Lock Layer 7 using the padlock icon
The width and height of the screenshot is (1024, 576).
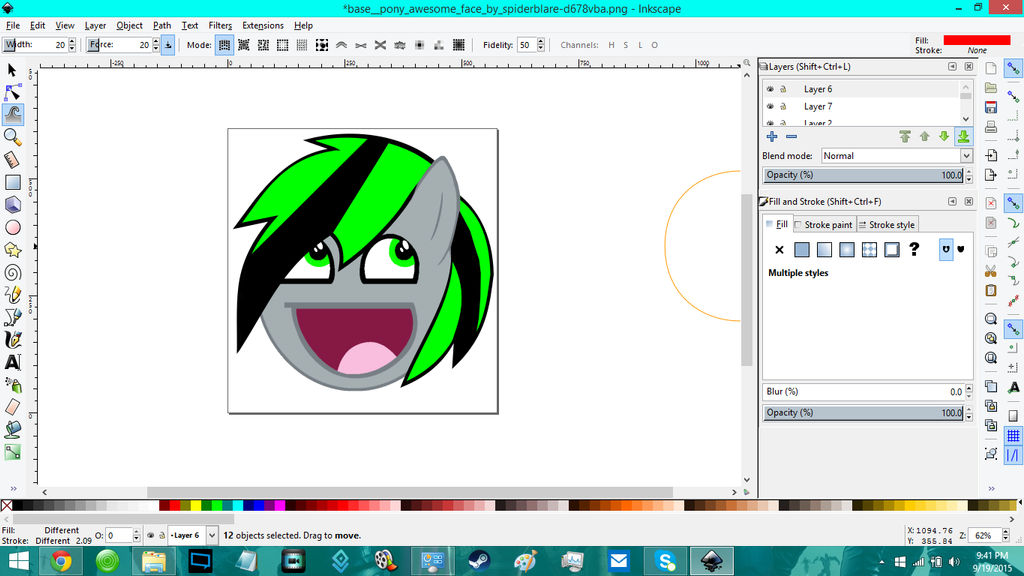coord(782,106)
